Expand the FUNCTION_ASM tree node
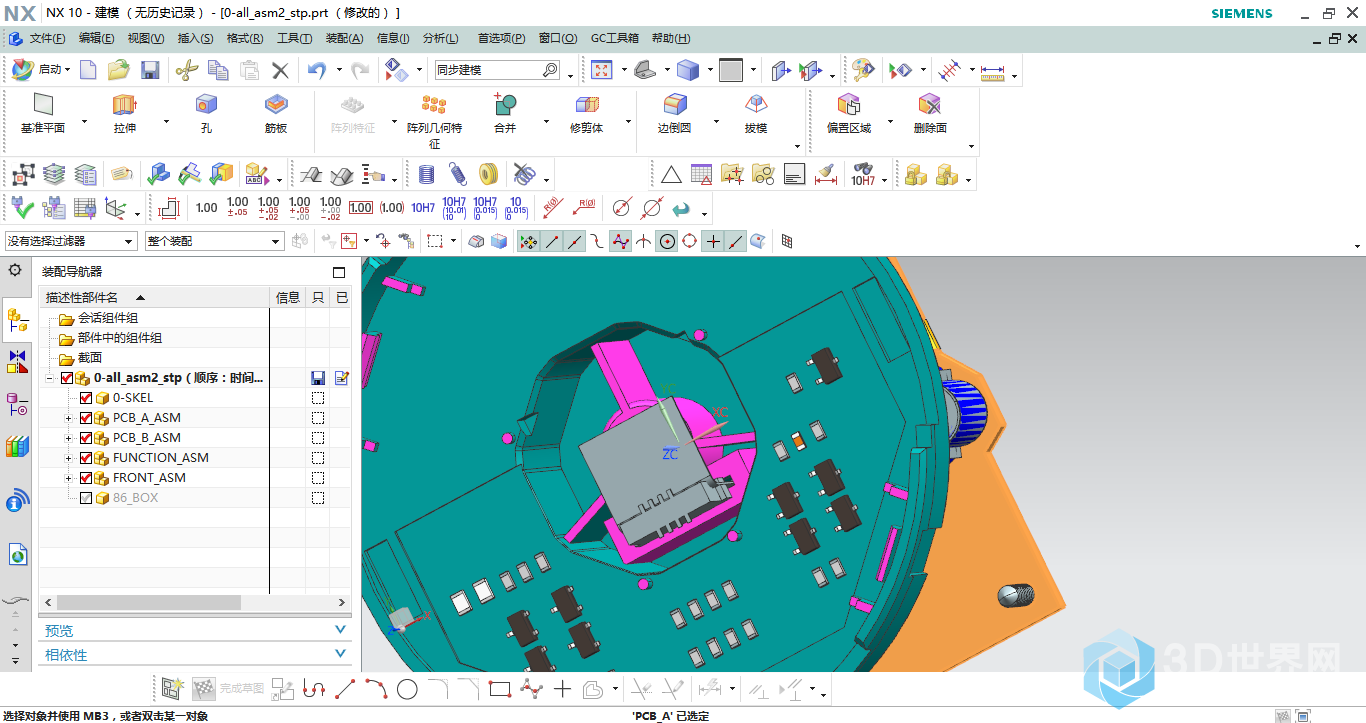The width and height of the screenshot is (1366, 723). coord(68,458)
